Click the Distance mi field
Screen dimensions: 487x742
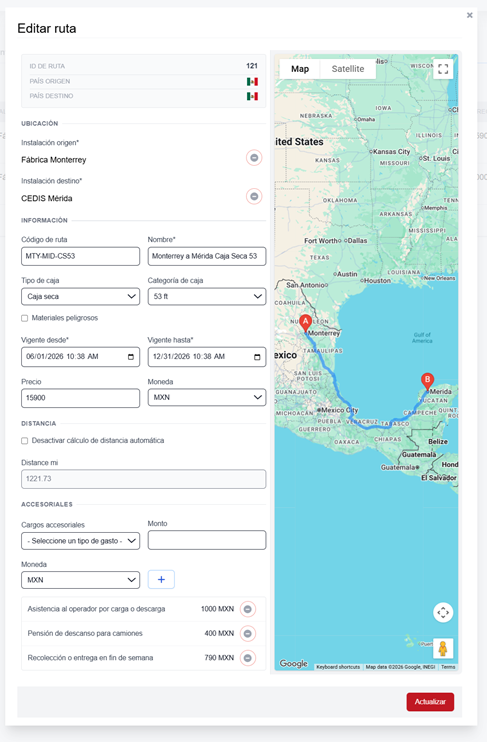(x=143, y=479)
